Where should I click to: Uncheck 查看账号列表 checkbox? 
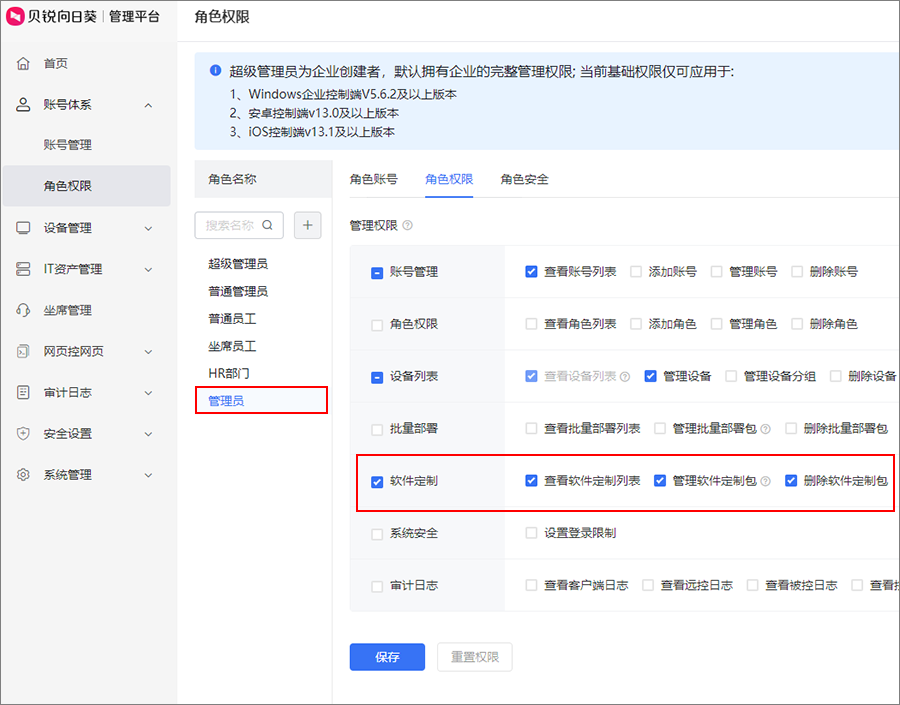[x=532, y=272]
